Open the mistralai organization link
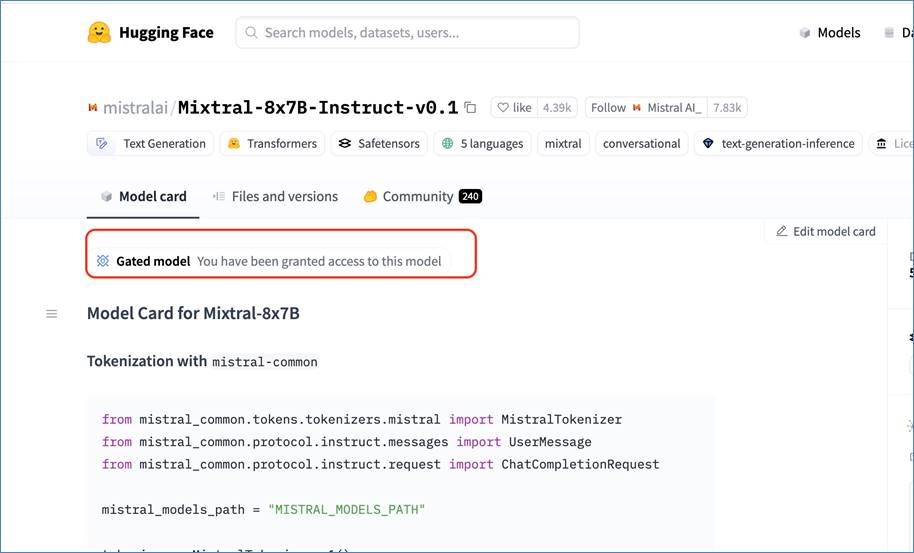Image resolution: width=914 pixels, height=553 pixels. tap(135, 108)
